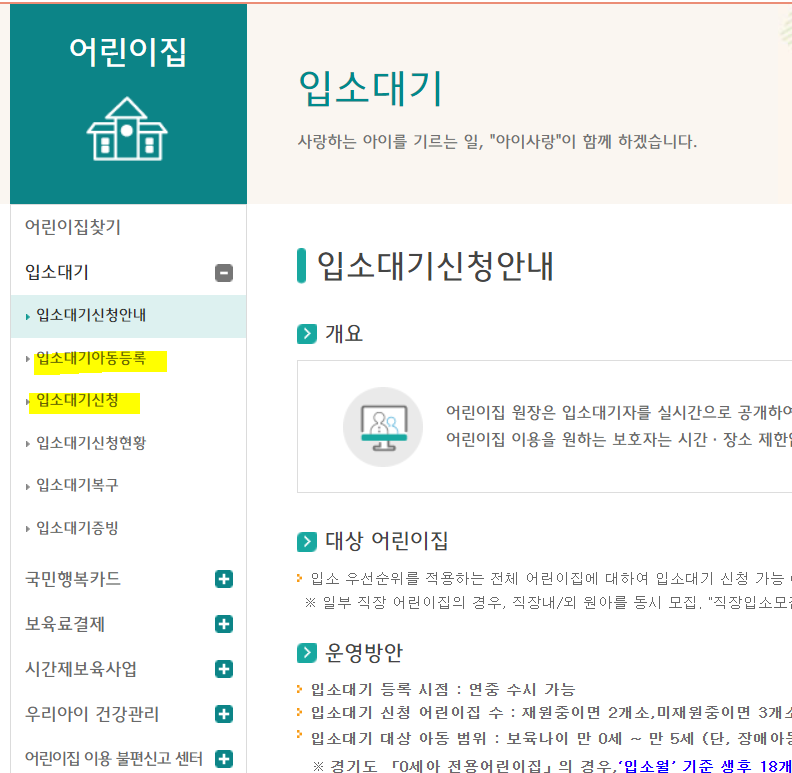Click the computer monitor illustration in 개요 box

383,427
